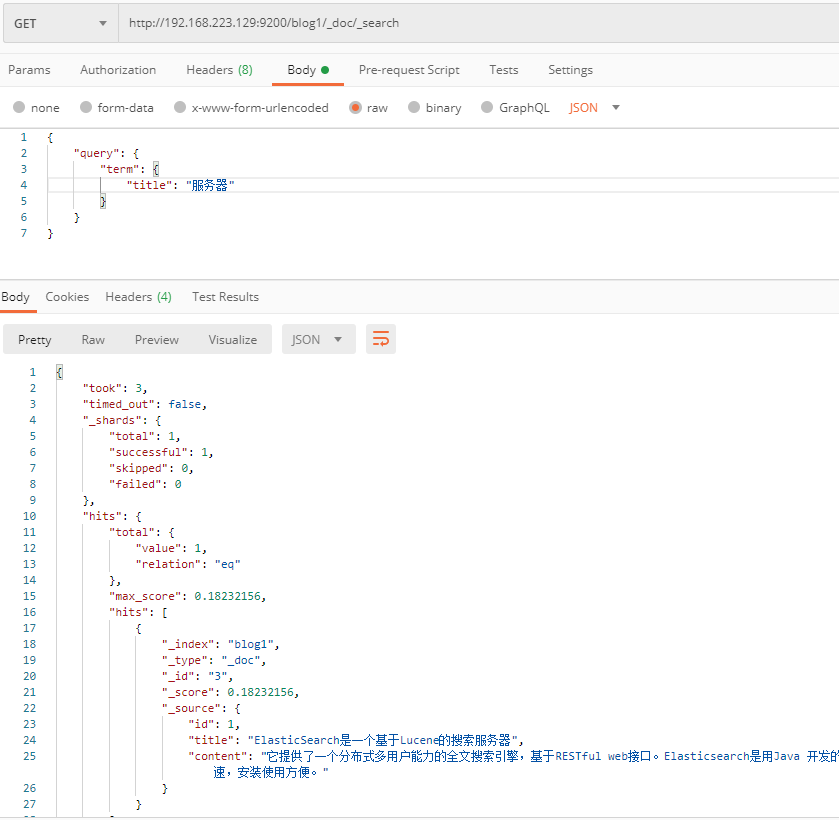Open the Pre-request Script tab
The height and width of the screenshot is (820, 839).
[409, 70]
